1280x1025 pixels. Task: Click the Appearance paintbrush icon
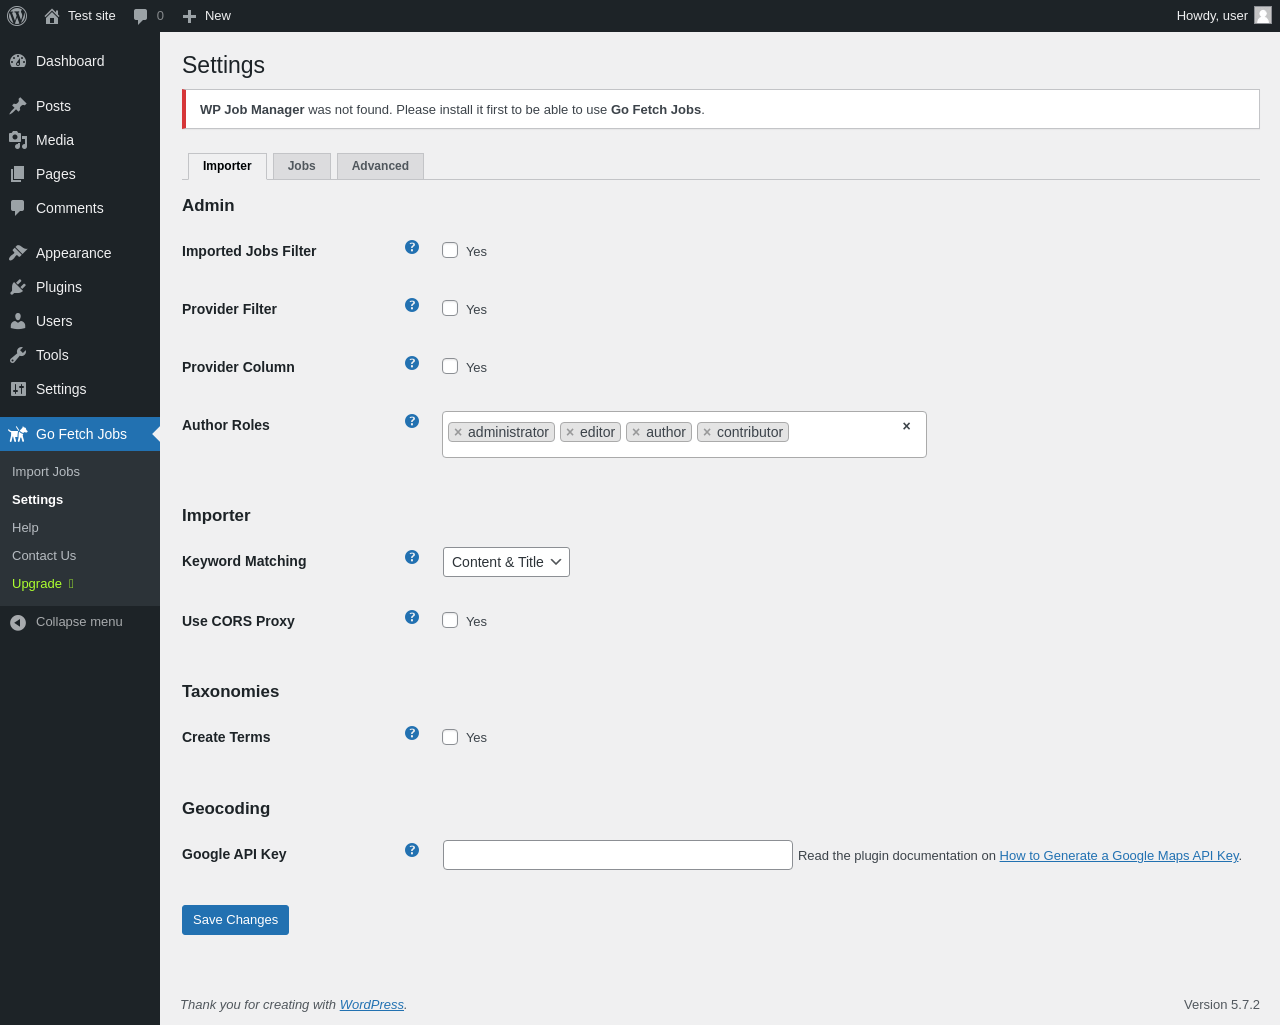18,253
